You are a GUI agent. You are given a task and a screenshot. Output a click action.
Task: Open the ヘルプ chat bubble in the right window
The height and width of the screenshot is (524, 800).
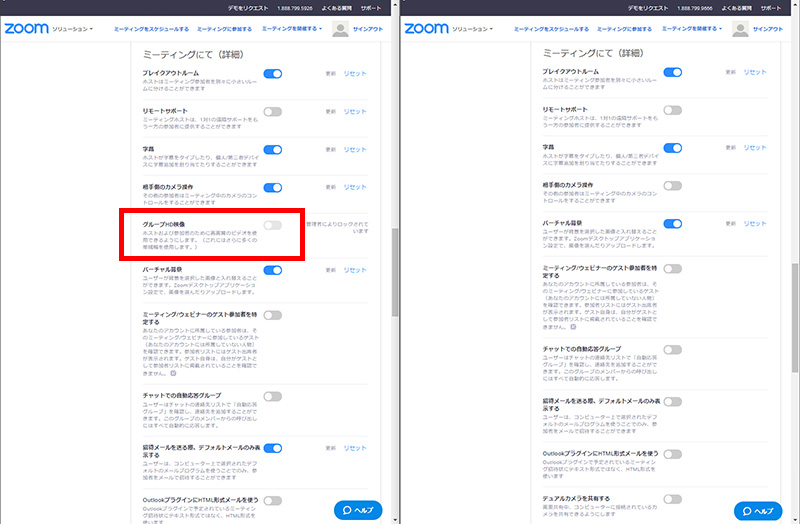pyautogui.click(x=758, y=509)
